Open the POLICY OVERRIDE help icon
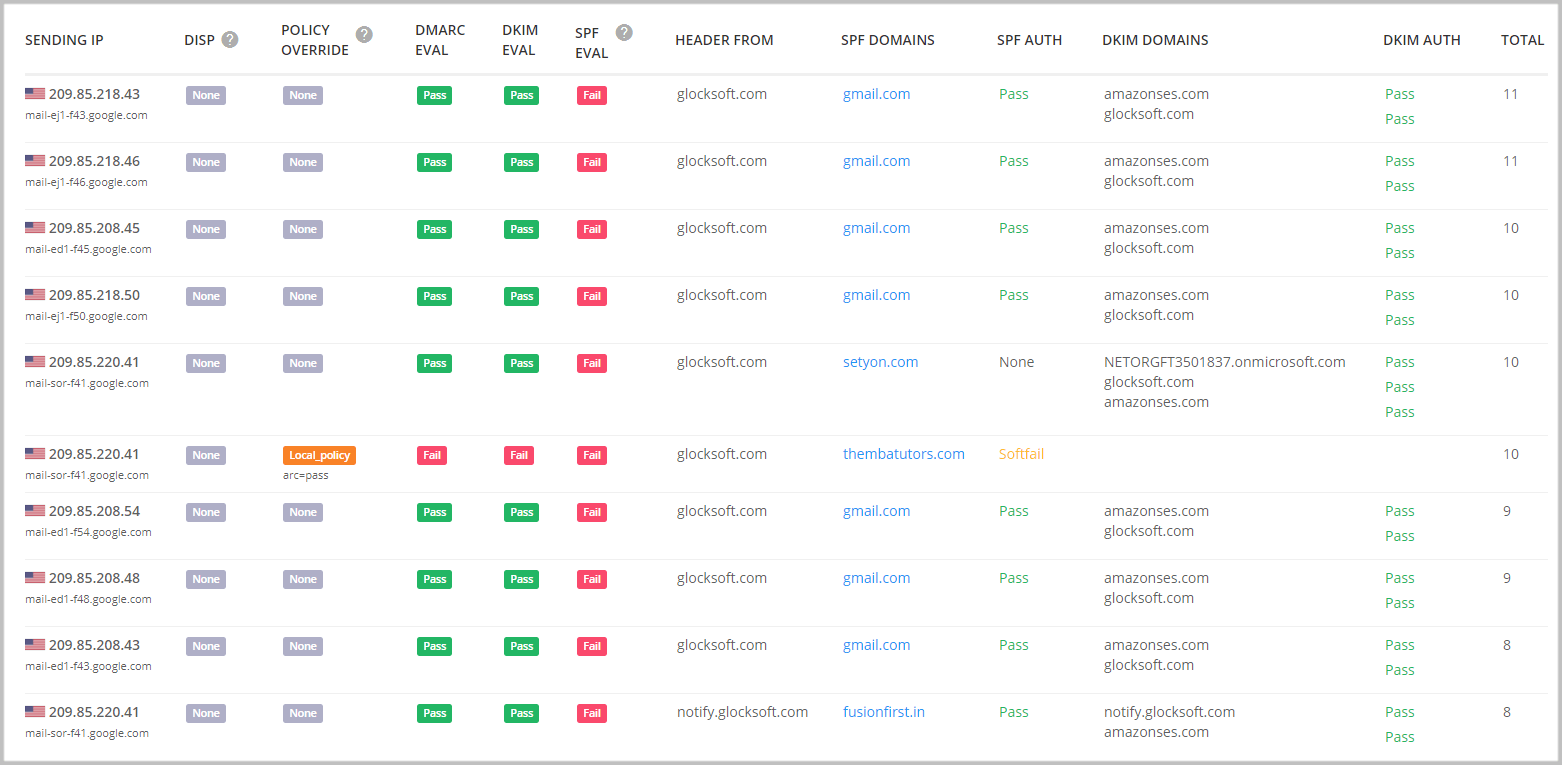 point(364,34)
